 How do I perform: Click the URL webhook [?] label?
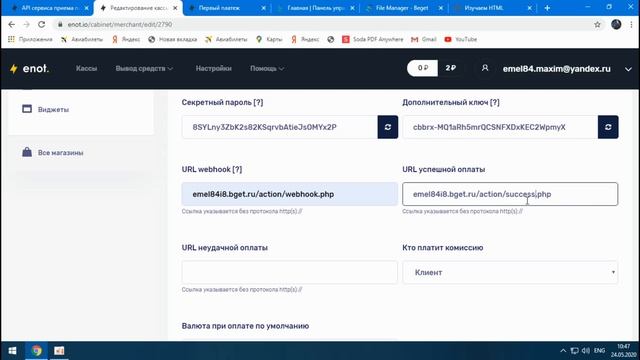click(212, 169)
